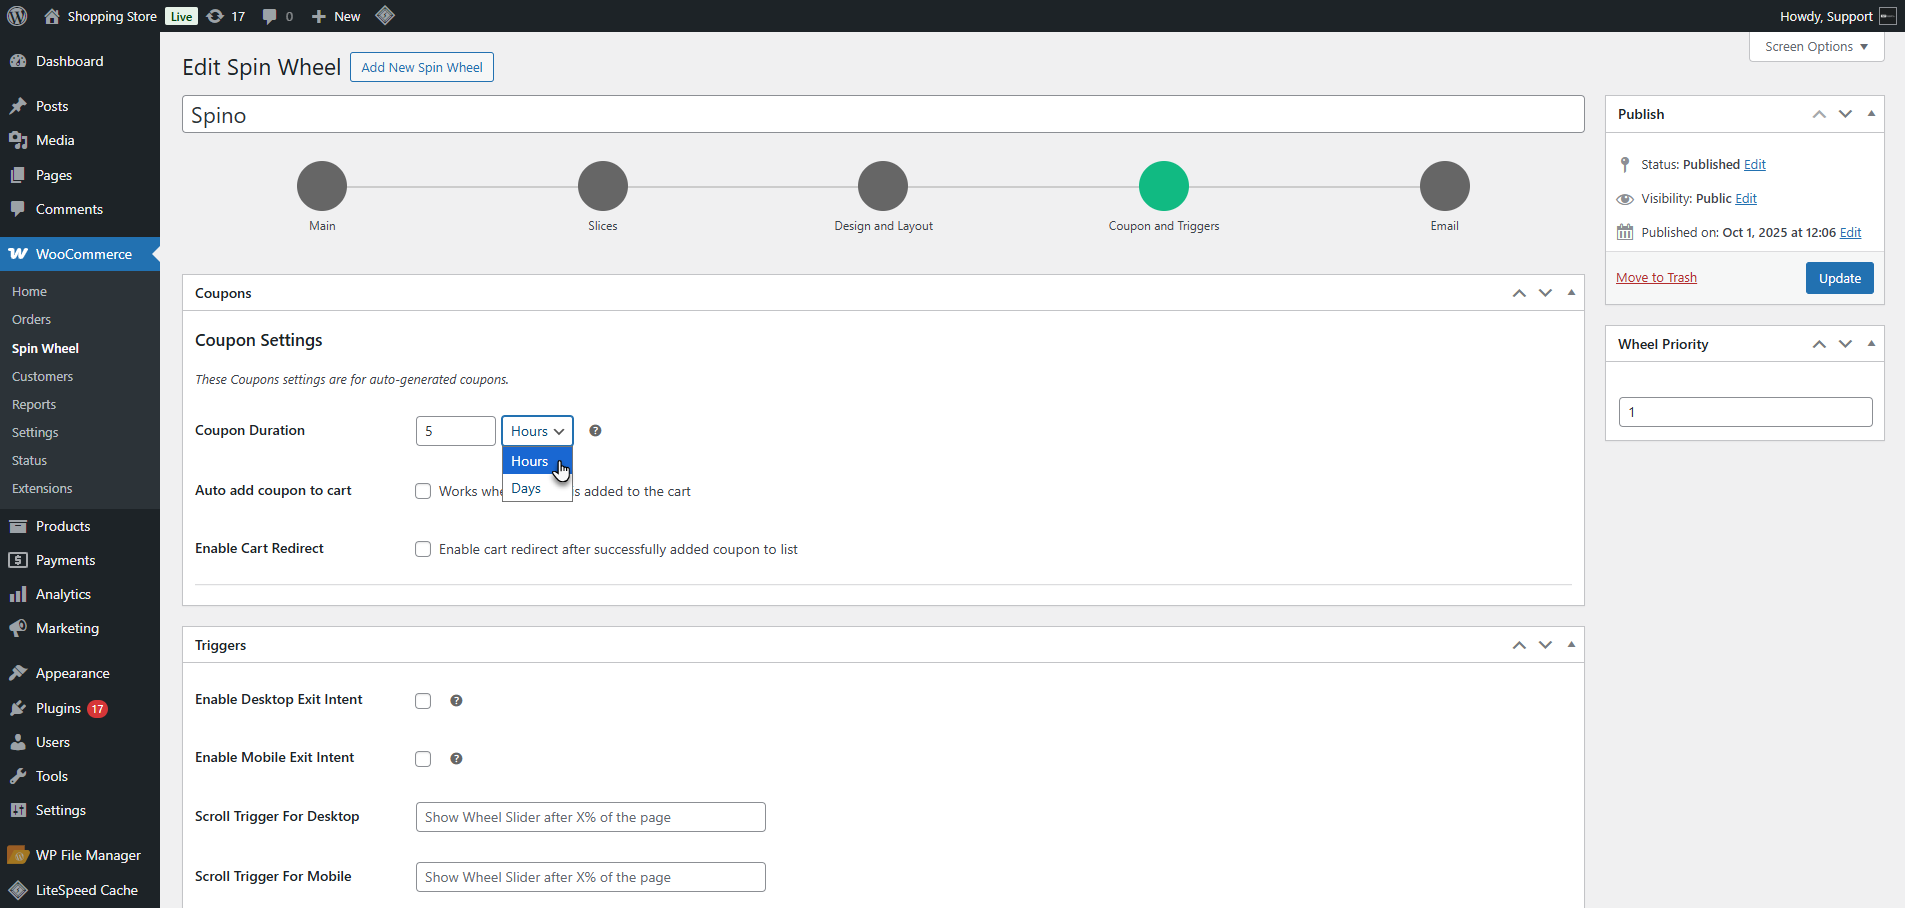Open the Plugins menu in sidebar
Viewport: 1905px width, 908px height.
click(58, 708)
